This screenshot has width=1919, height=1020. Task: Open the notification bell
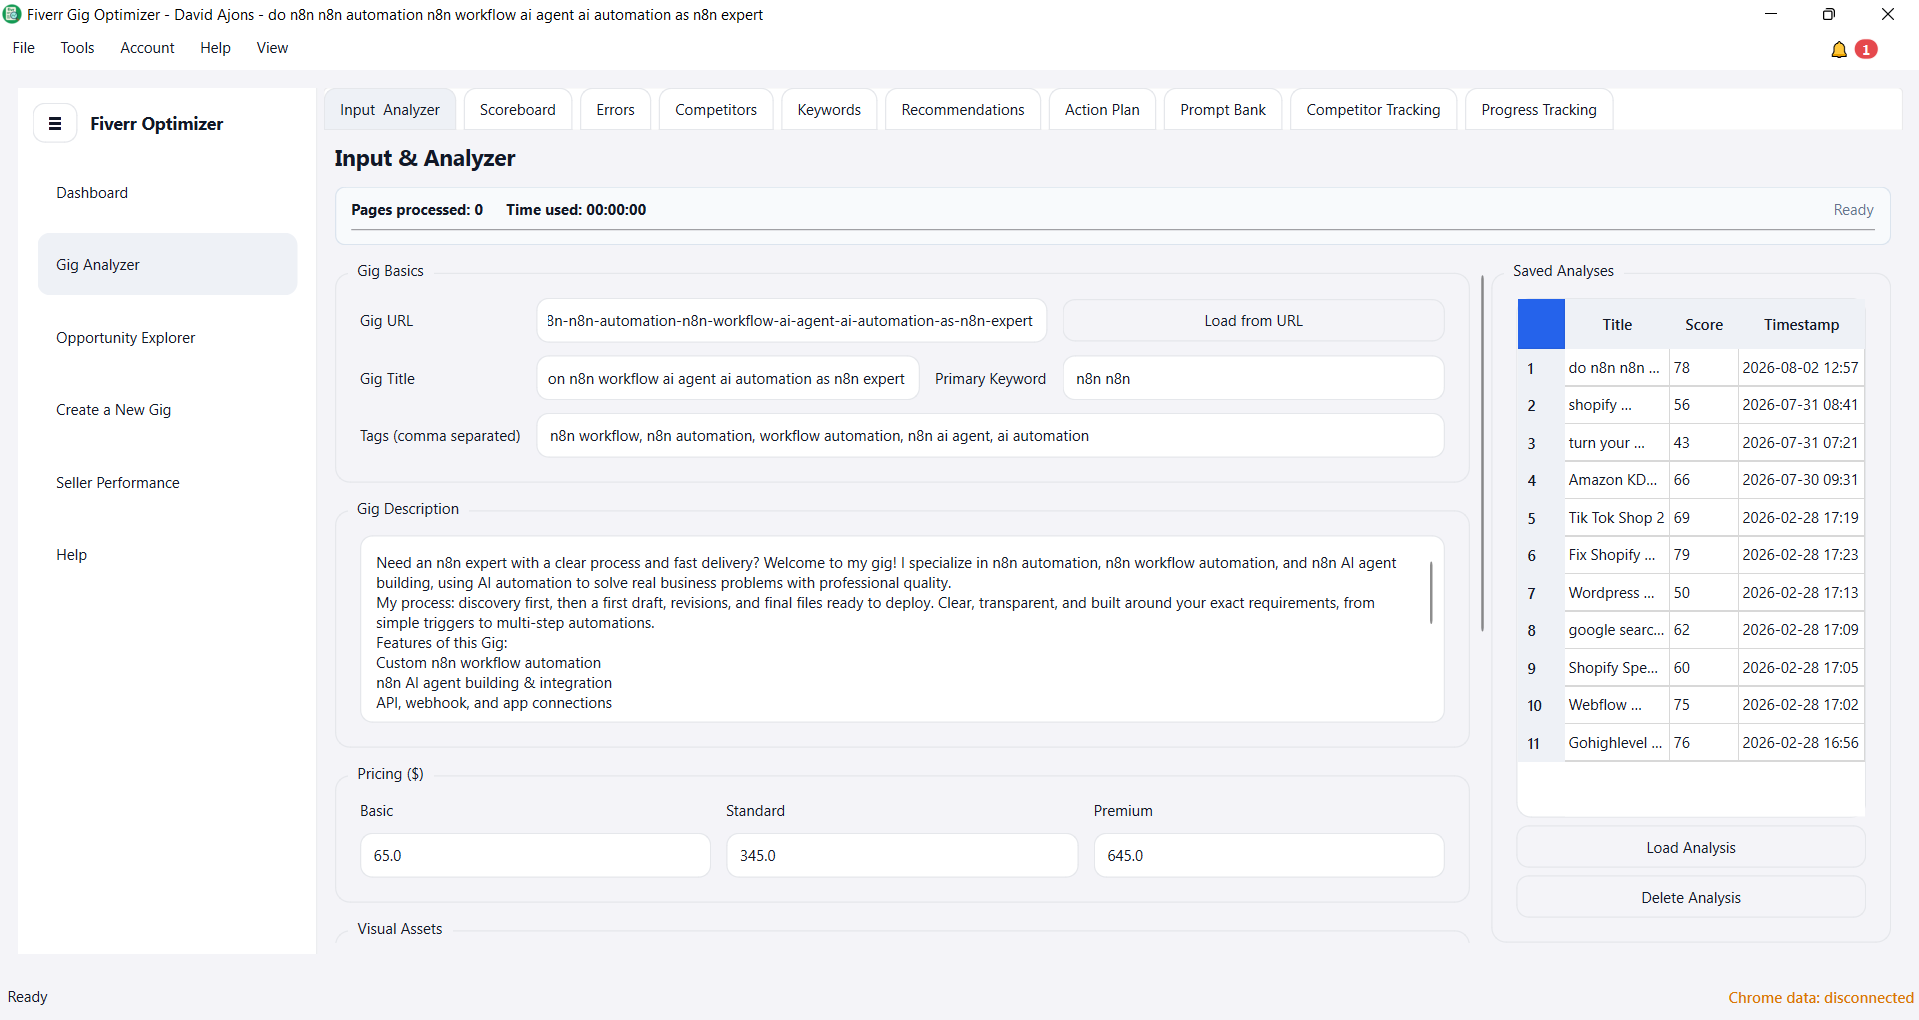[x=1838, y=50]
